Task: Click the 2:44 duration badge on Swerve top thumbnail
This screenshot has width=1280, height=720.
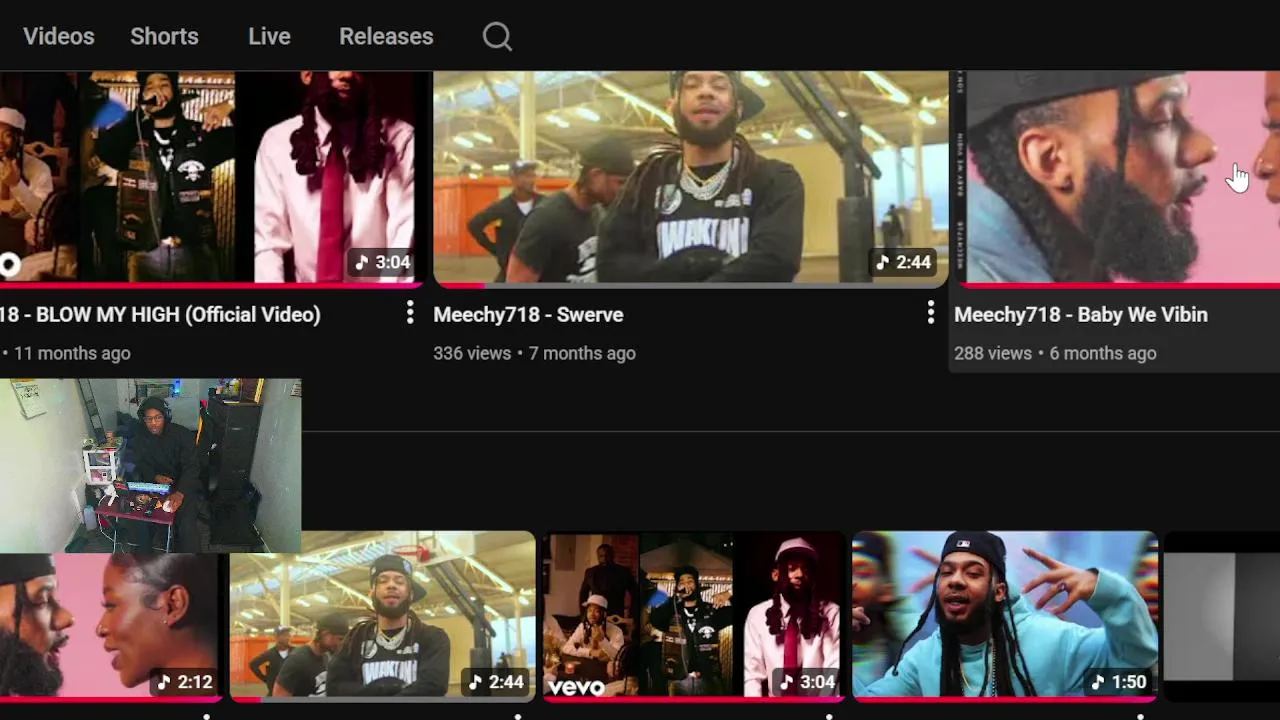Action: click(903, 262)
